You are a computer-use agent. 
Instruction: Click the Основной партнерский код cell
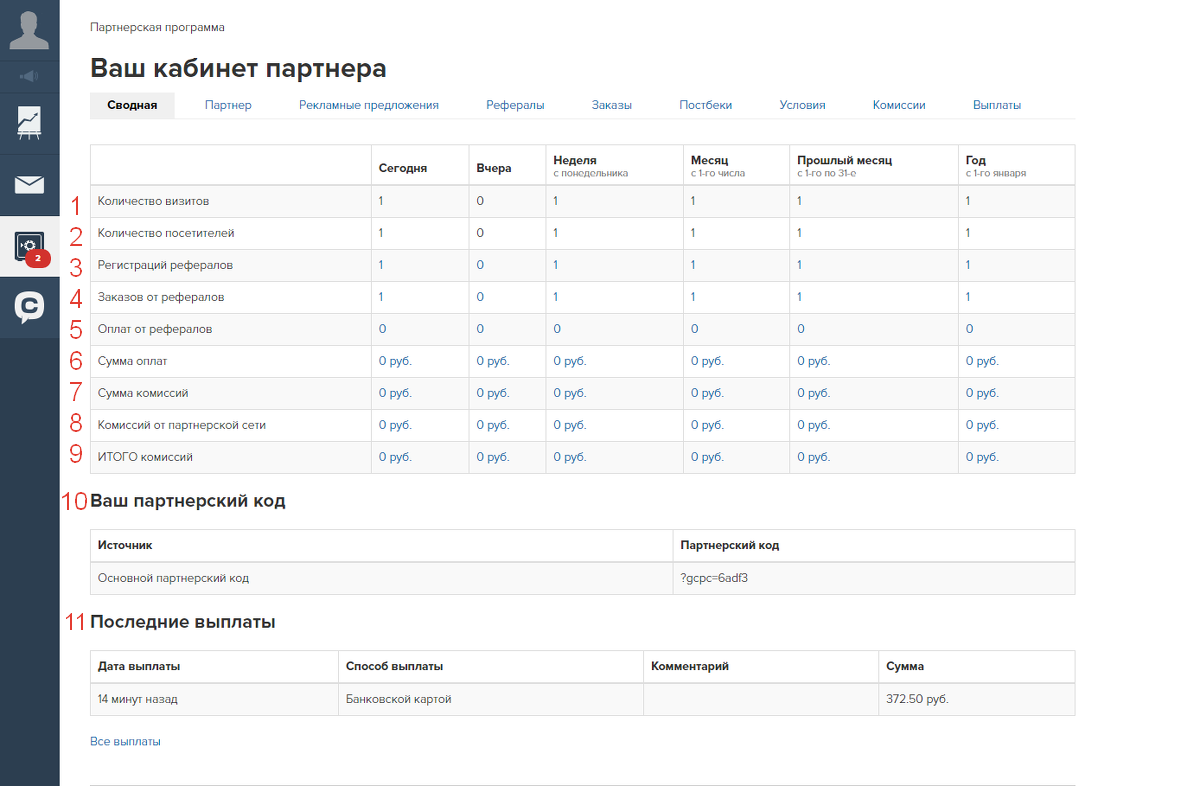pyautogui.click(x=382, y=578)
